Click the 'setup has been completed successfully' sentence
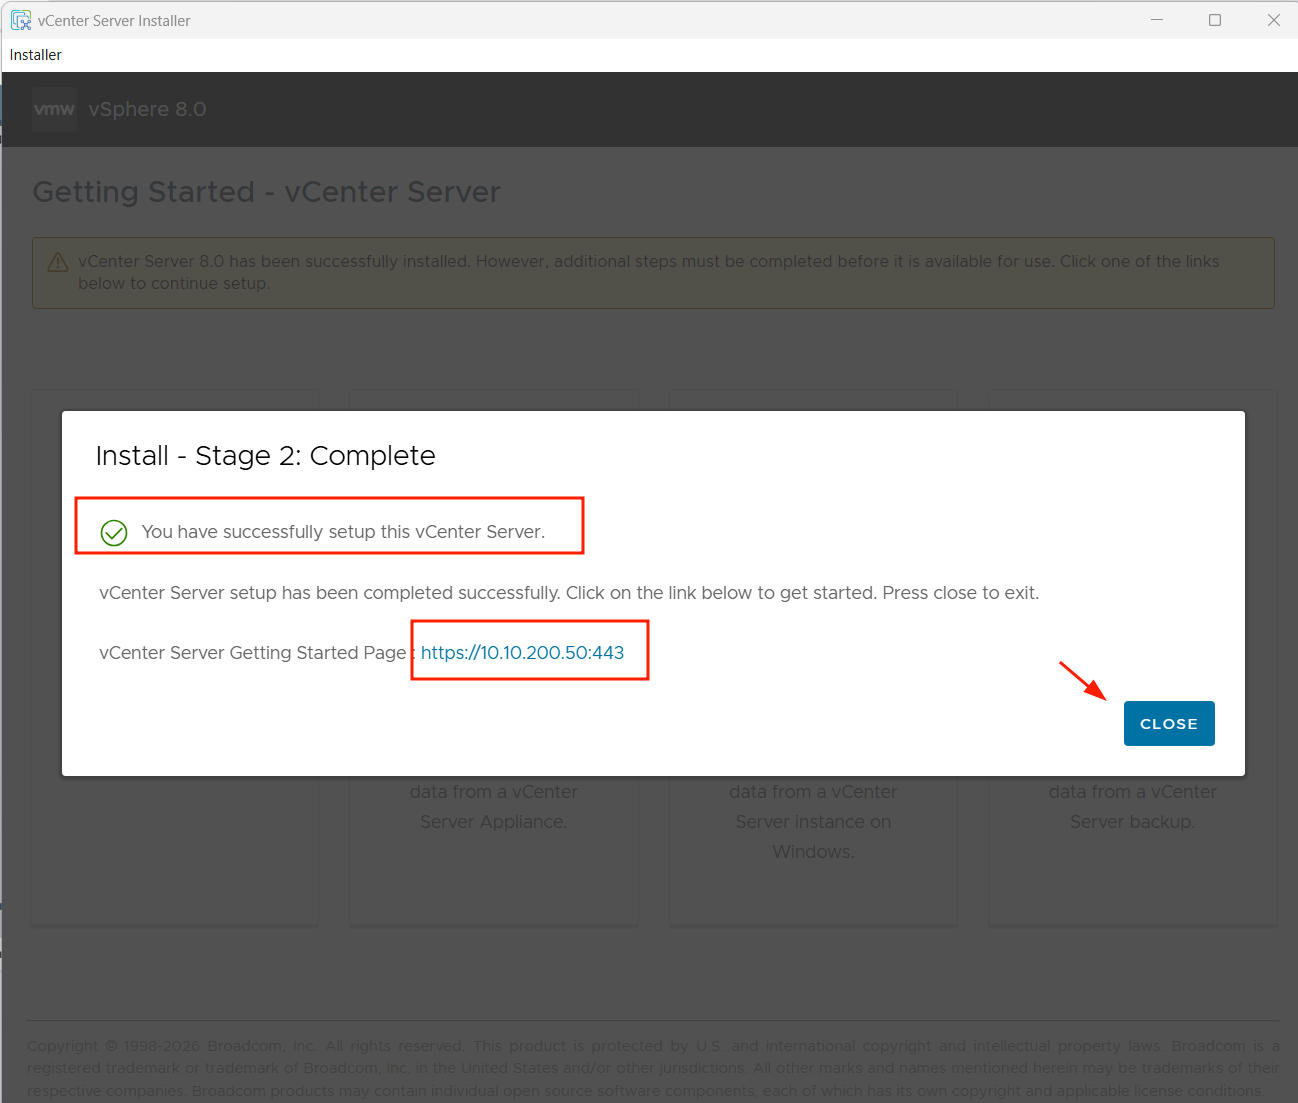This screenshot has height=1103, width=1298. pos(569,593)
